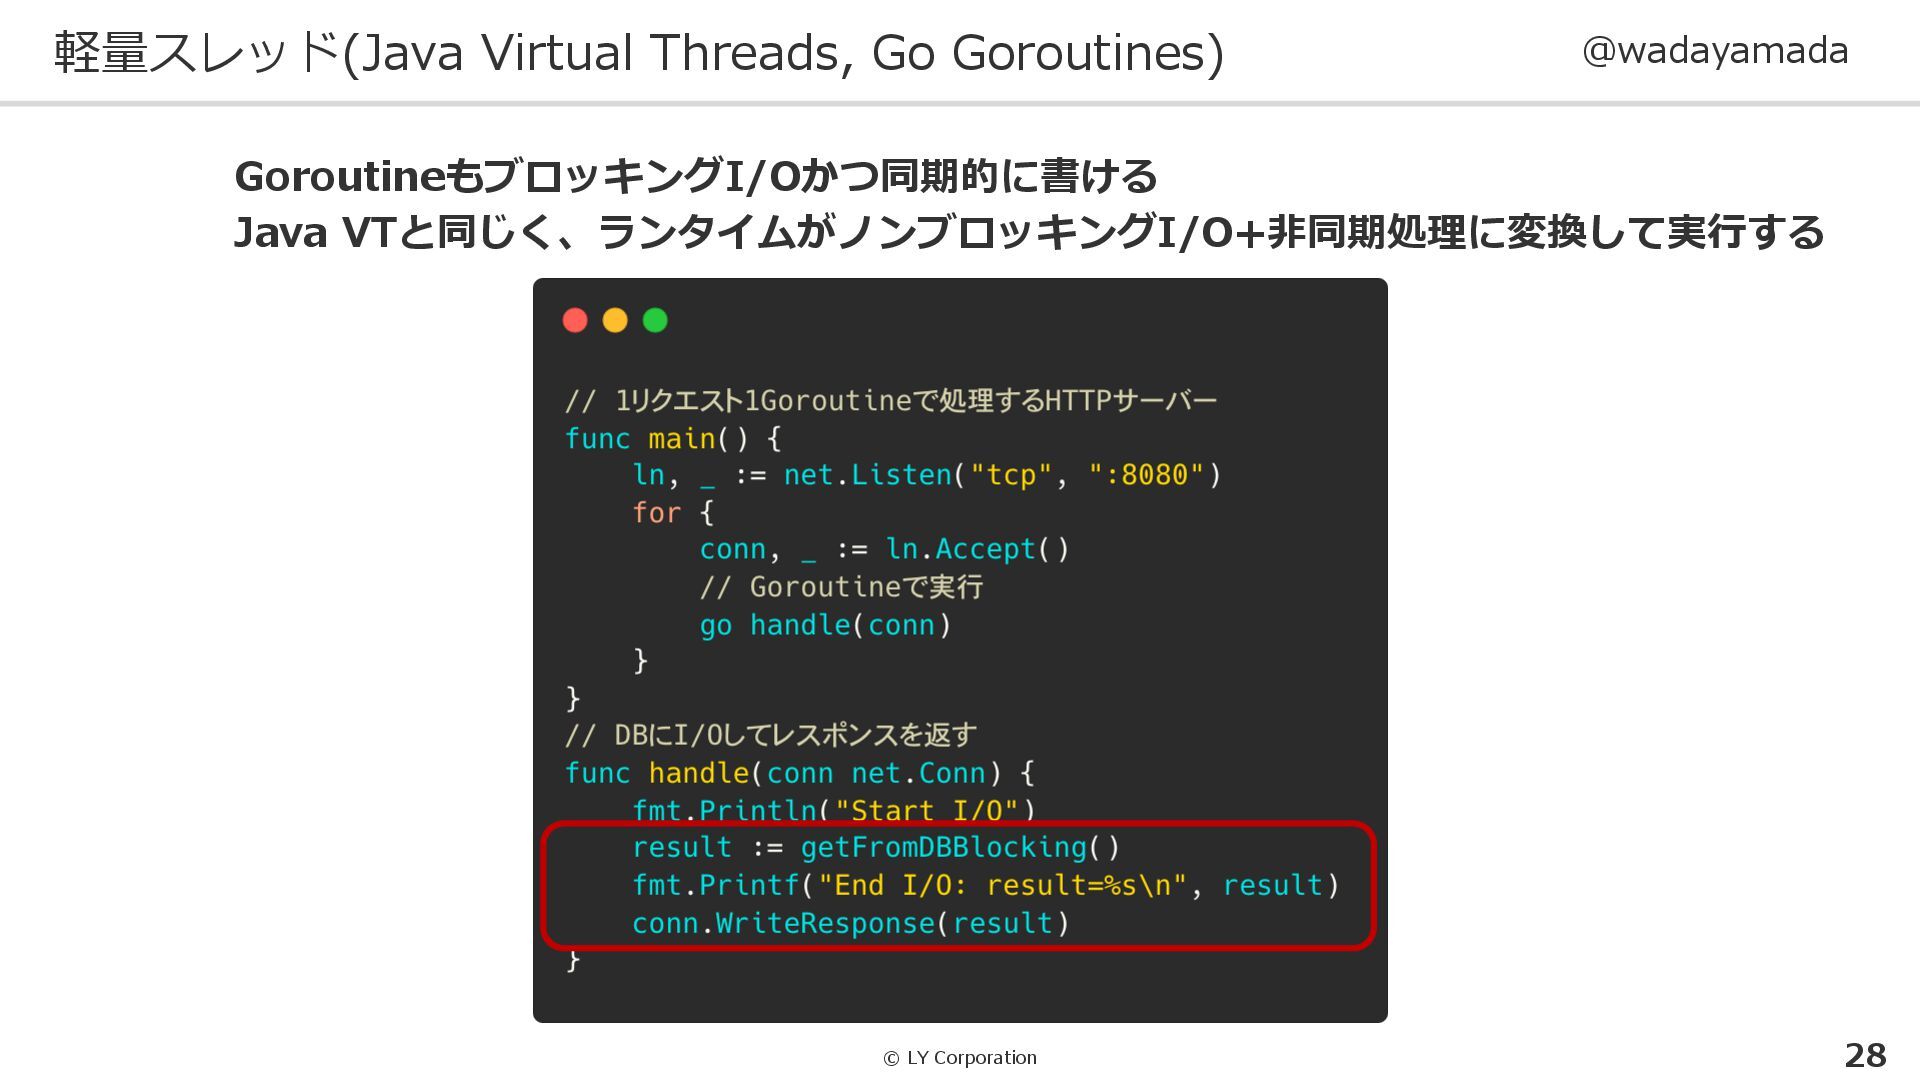
Task: Click the yellow window dot icon
Action: coord(615,320)
